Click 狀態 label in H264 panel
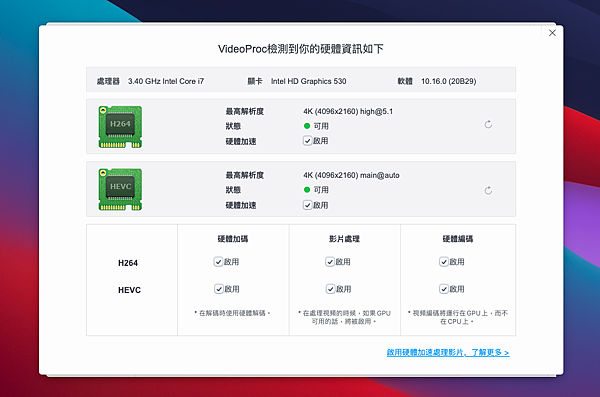Image resolution: width=600 pixels, height=397 pixels. [x=233, y=126]
